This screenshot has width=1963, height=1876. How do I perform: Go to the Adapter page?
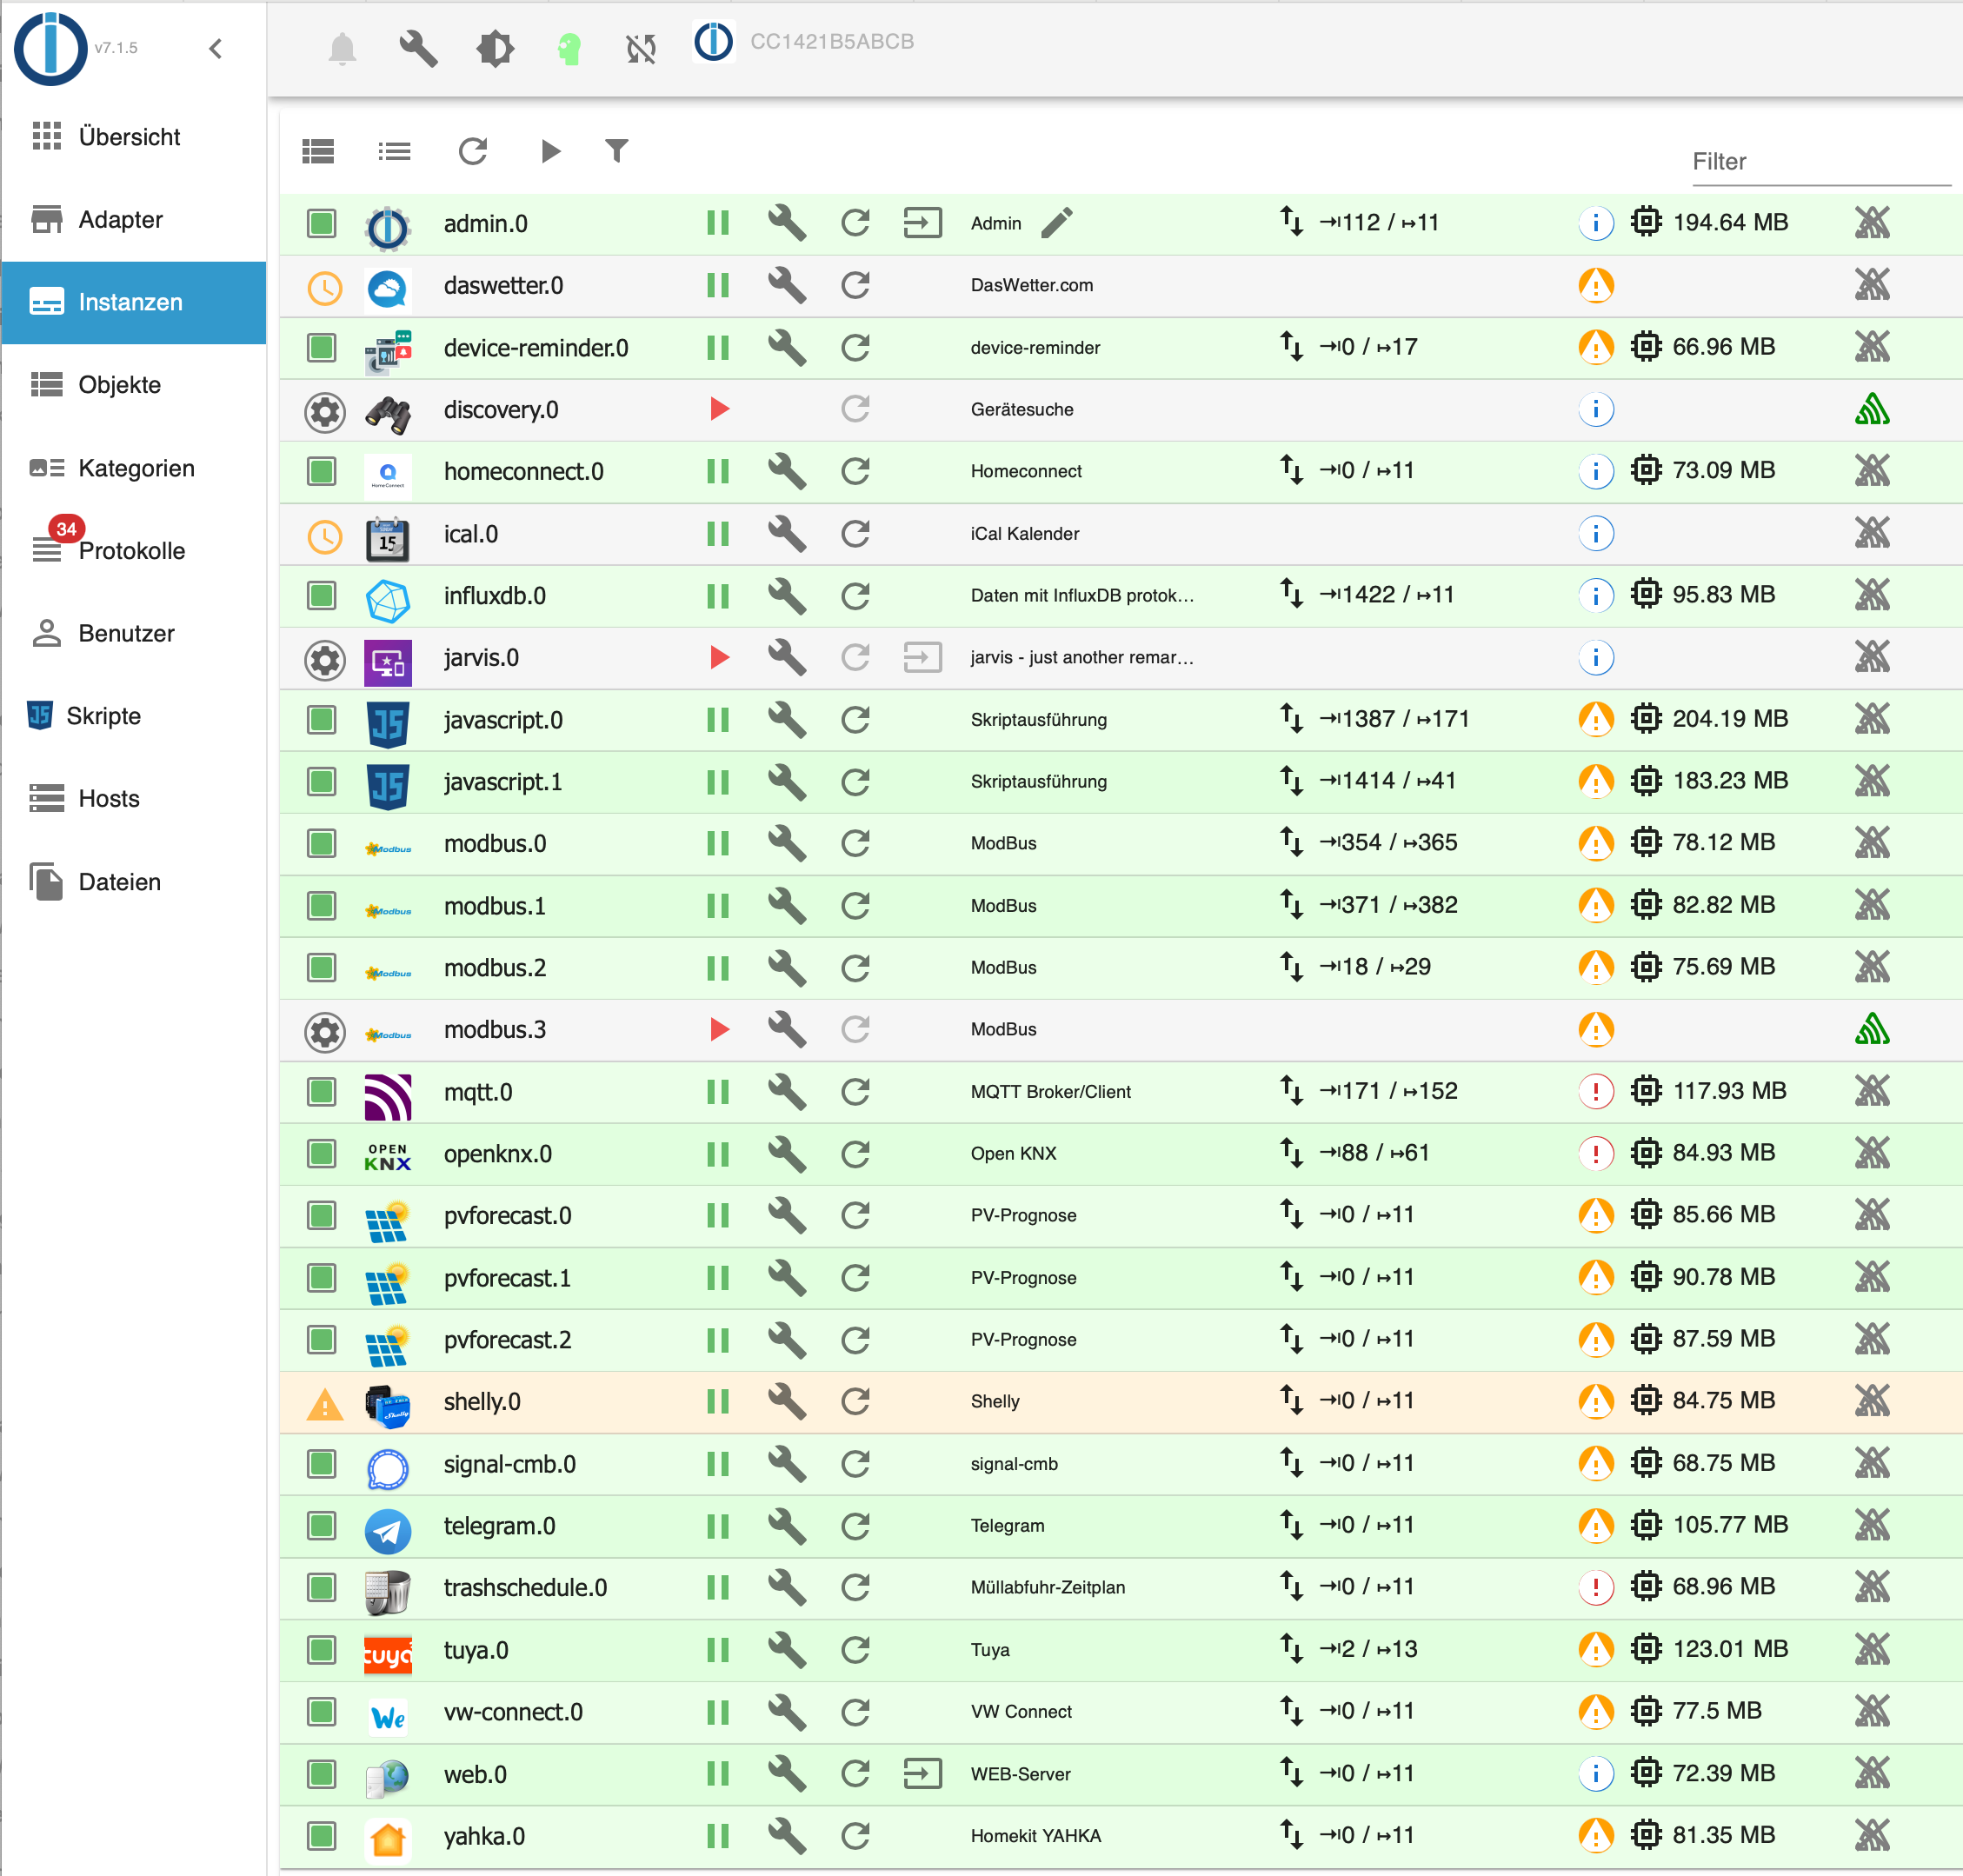tap(120, 219)
